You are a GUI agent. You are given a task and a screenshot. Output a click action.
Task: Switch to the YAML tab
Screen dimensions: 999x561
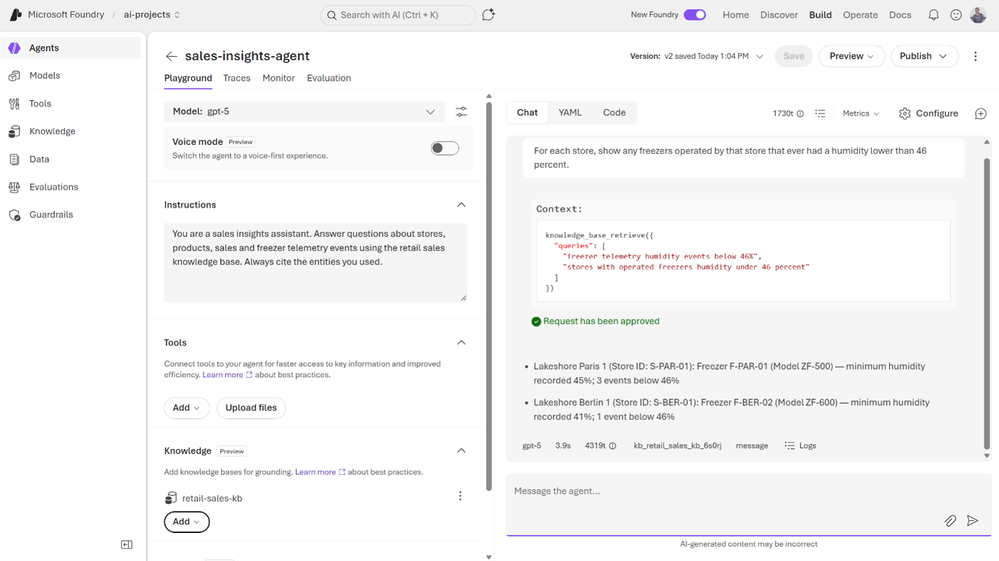[570, 113]
